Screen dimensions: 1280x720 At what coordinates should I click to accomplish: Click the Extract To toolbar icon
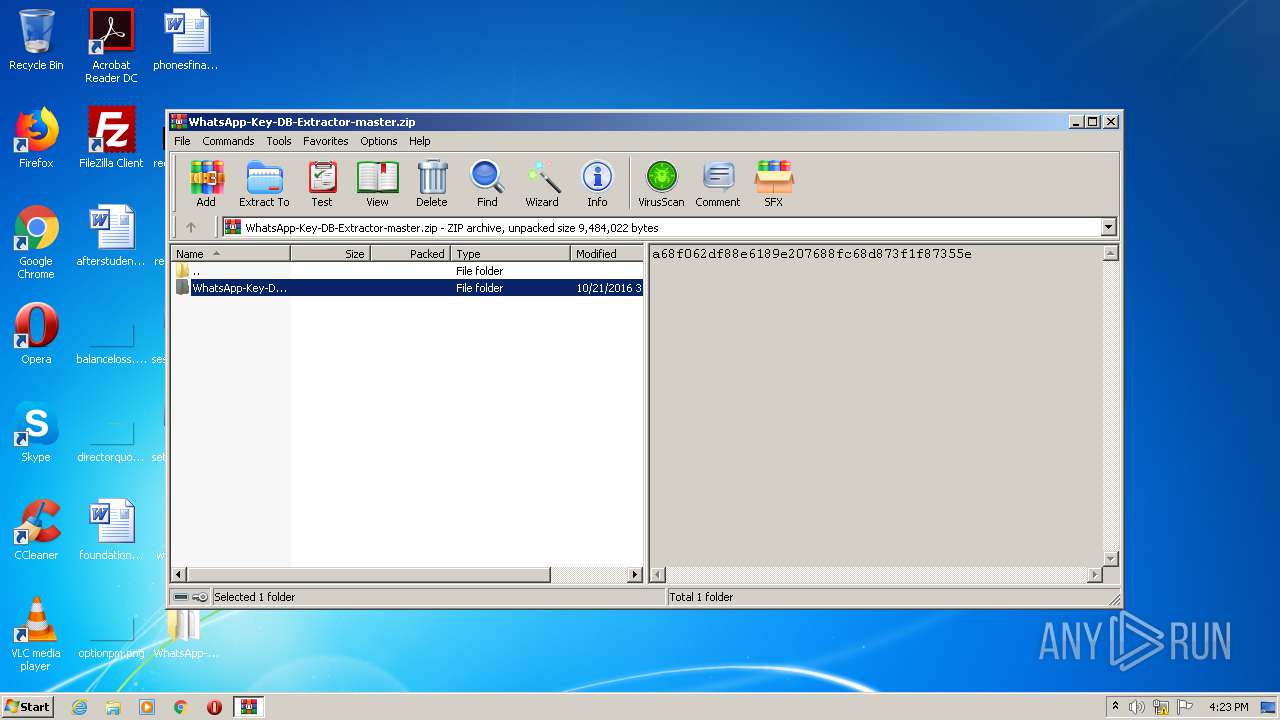click(x=264, y=184)
